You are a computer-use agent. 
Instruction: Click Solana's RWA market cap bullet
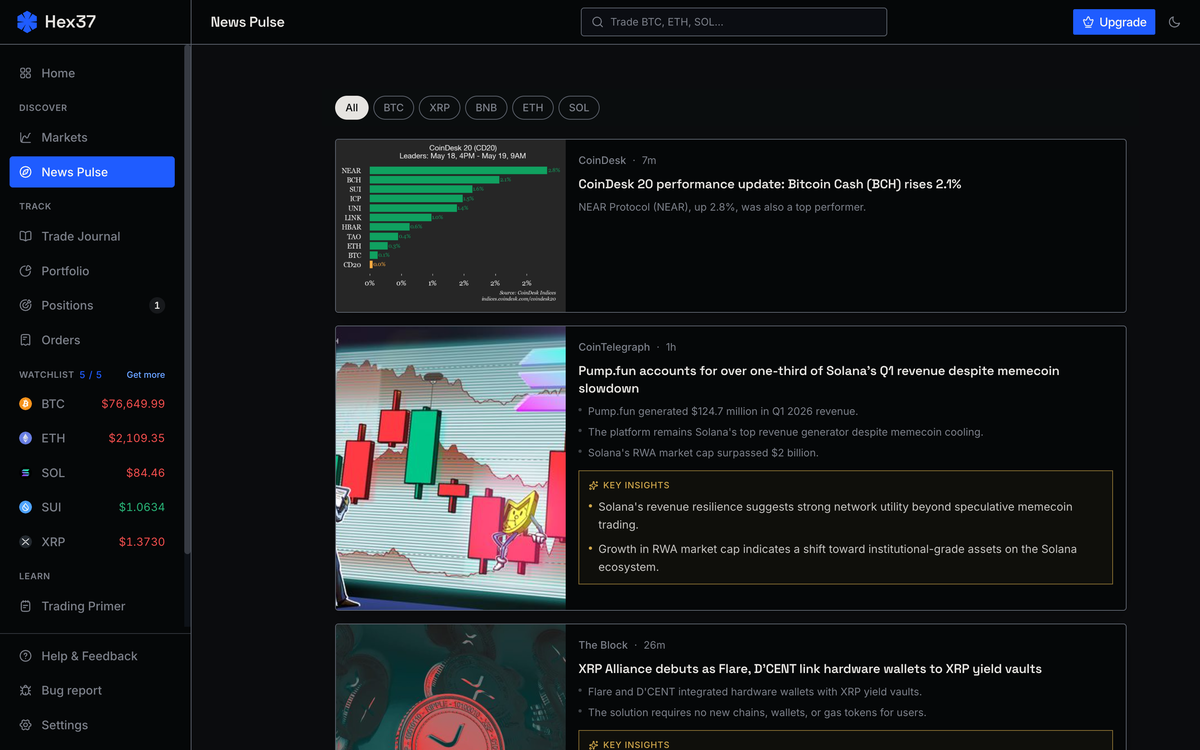click(703, 453)
